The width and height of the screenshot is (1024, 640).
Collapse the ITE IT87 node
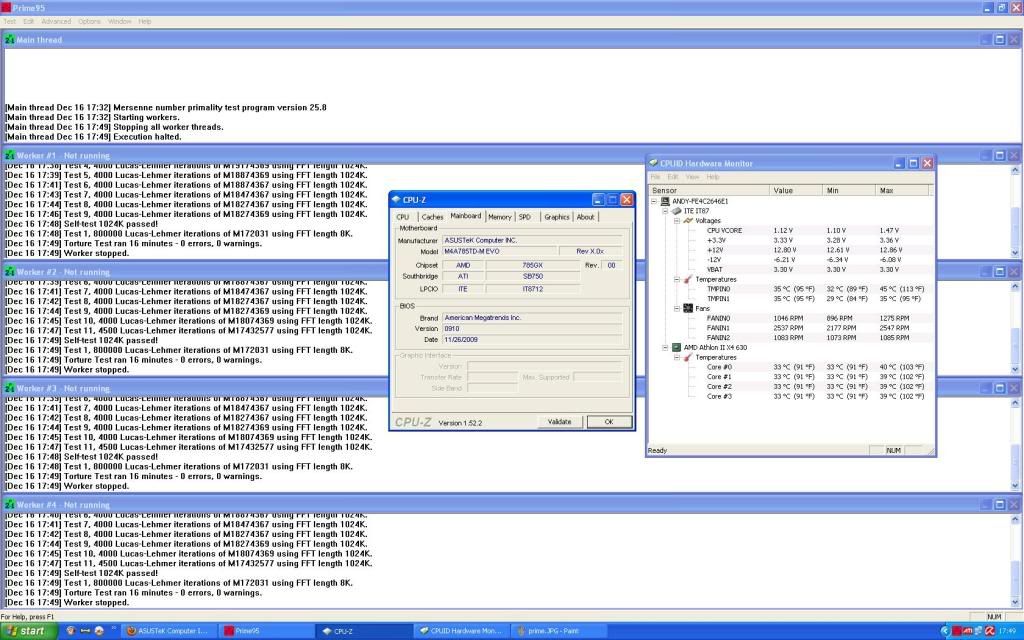pos(665,211)
